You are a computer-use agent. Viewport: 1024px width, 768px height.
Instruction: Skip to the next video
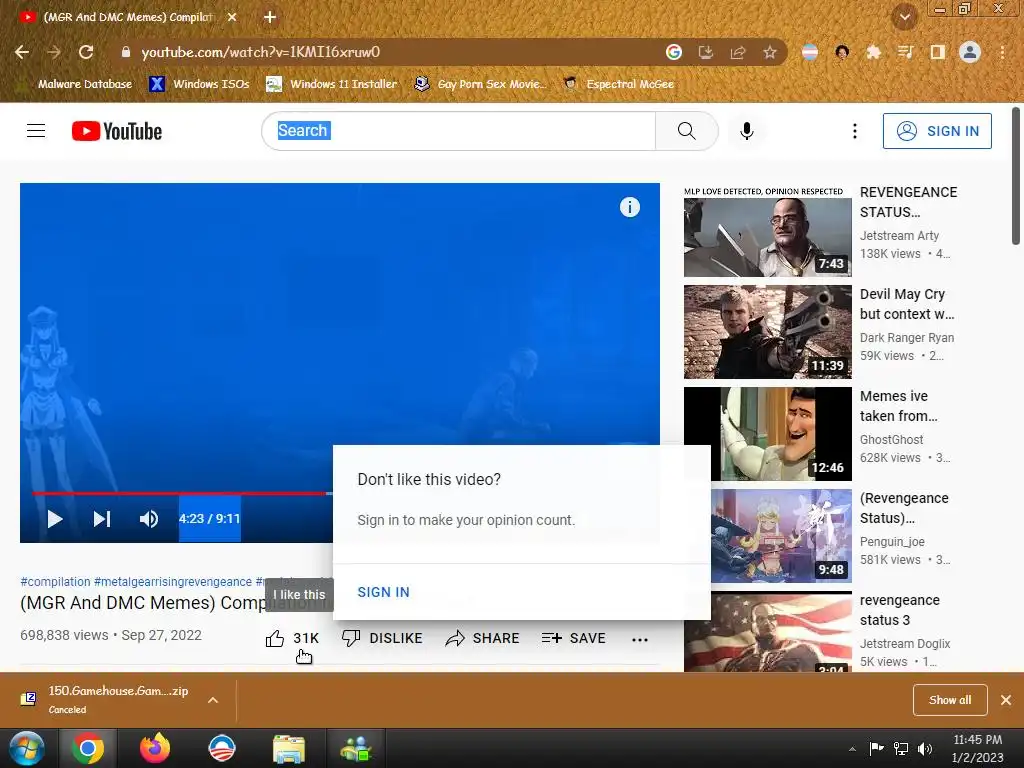click(x=102, y=519)
